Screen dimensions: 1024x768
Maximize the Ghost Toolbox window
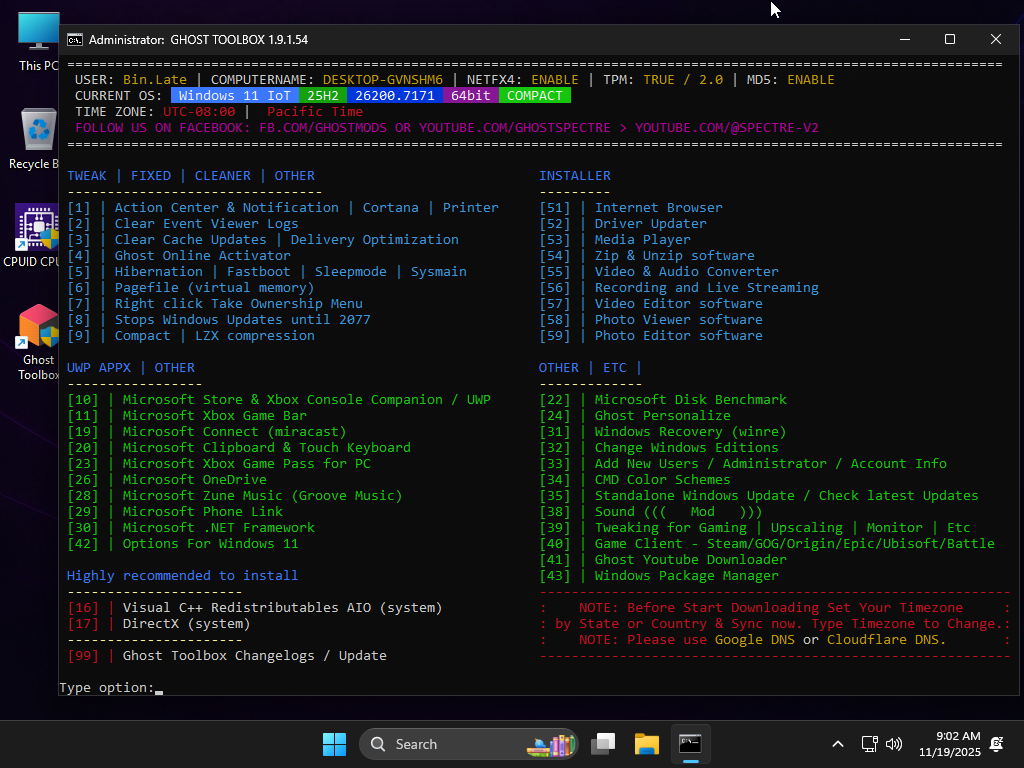coord(950,40)
